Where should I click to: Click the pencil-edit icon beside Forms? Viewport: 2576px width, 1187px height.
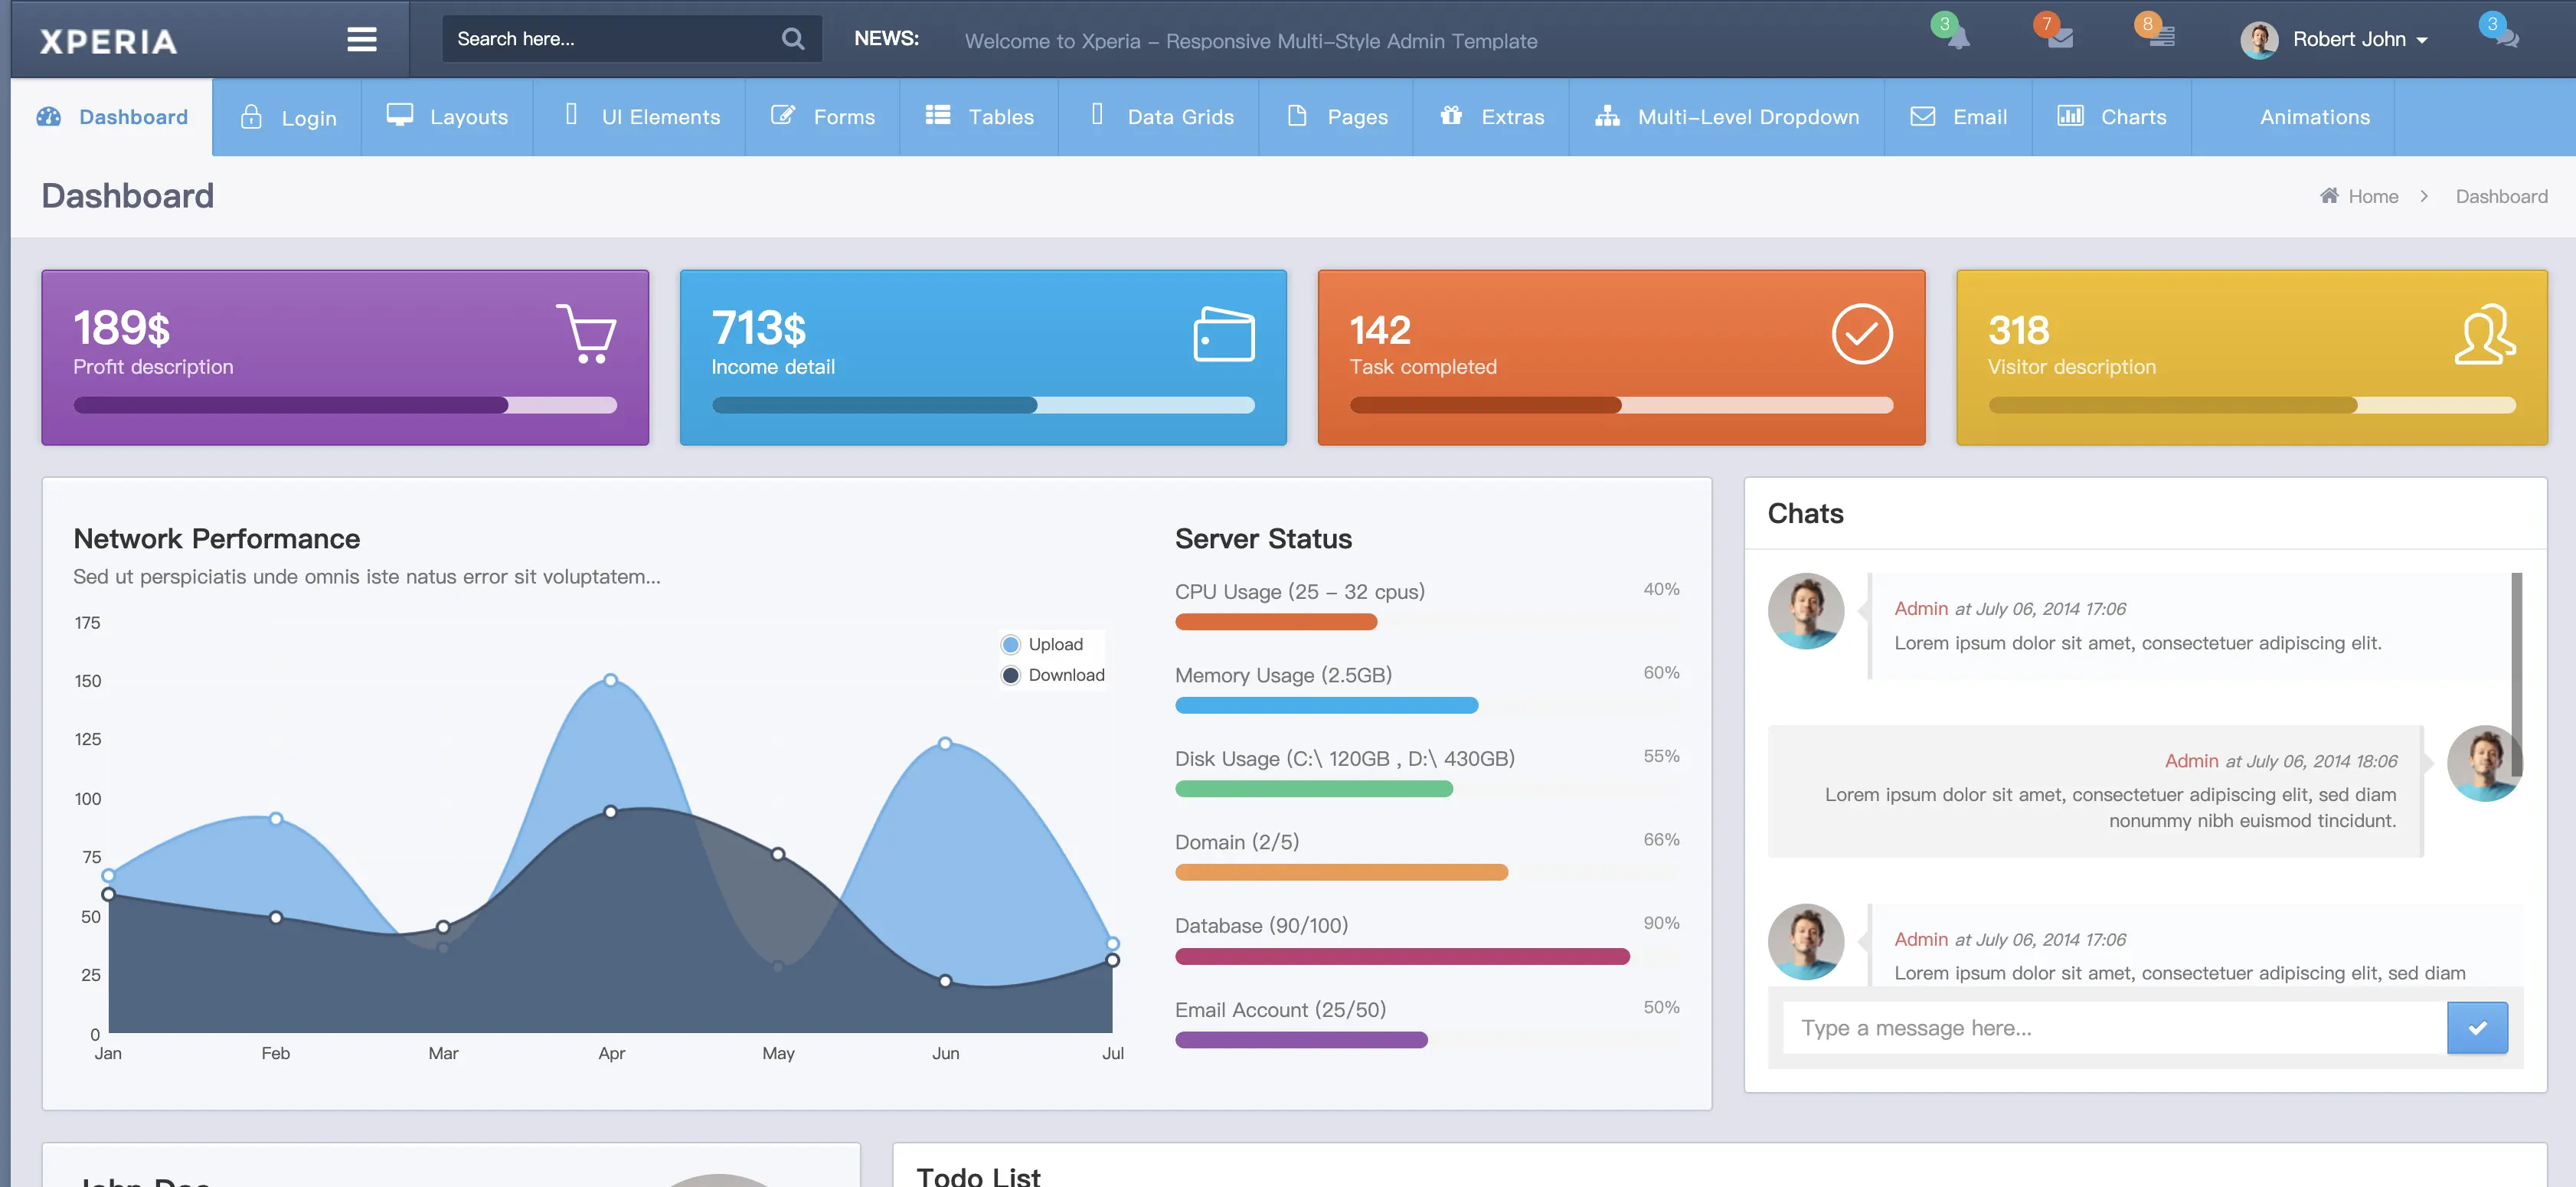click(x=783, y=115)
